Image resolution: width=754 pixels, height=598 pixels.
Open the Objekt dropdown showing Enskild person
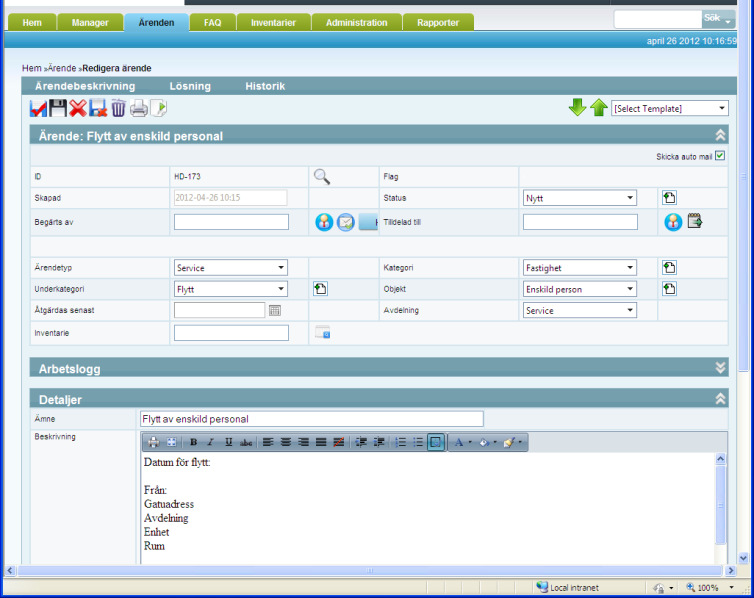tap(580, 289)
